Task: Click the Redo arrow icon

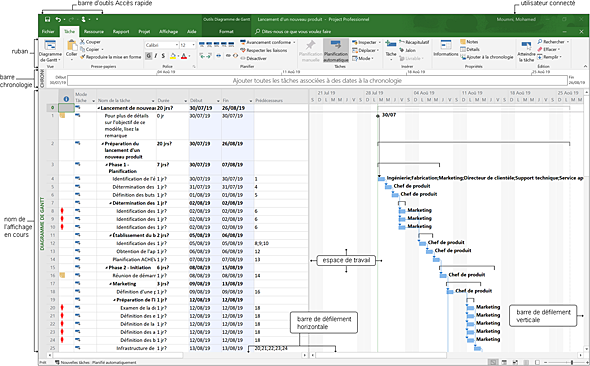Action: click(71, 19)
